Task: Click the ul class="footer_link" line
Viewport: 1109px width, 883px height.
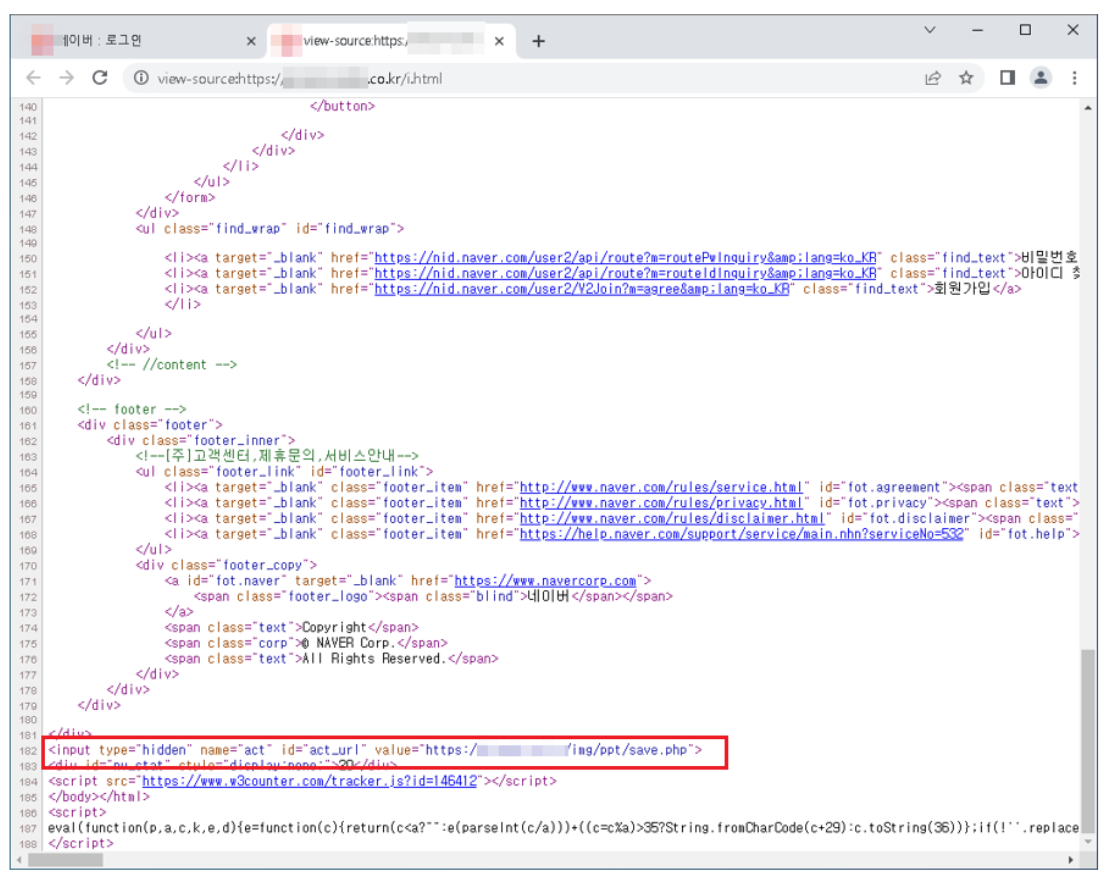Action: click(x=284, y=472)
